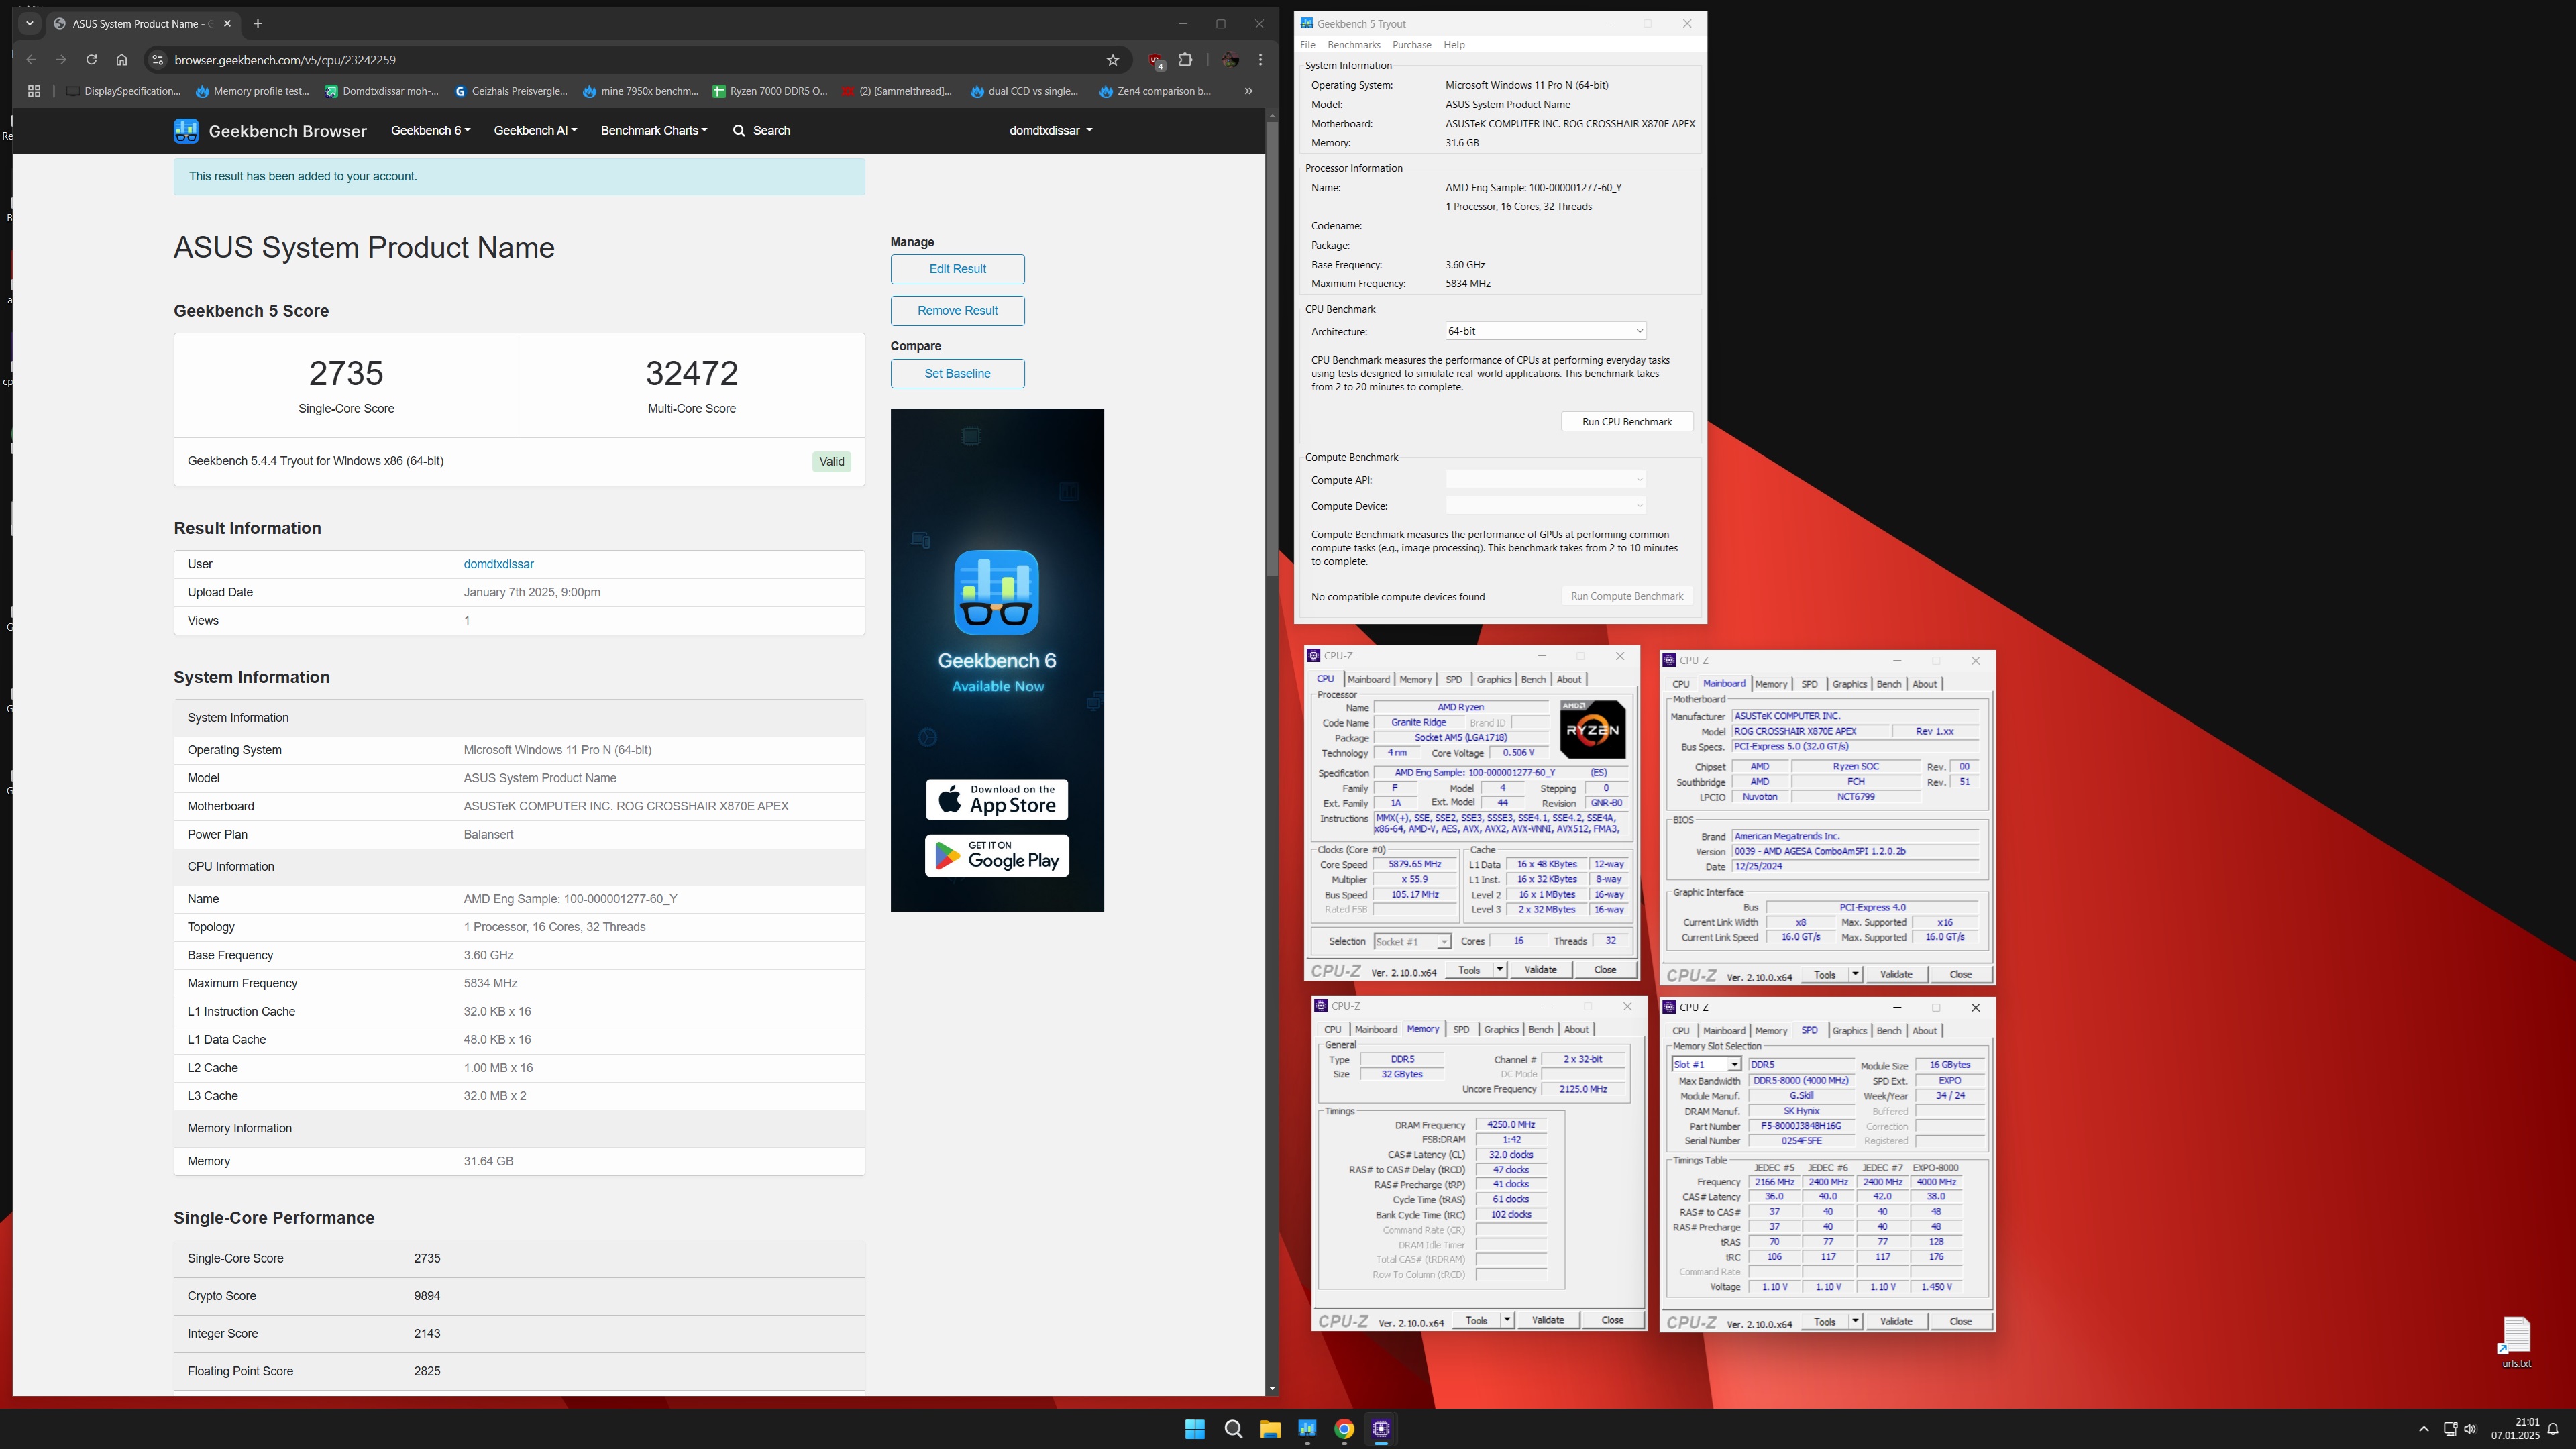Open the Extensions puzzle icon
Image resolution: width=2576 pixels, height=1449 pixels.
tap(1186, 60)
